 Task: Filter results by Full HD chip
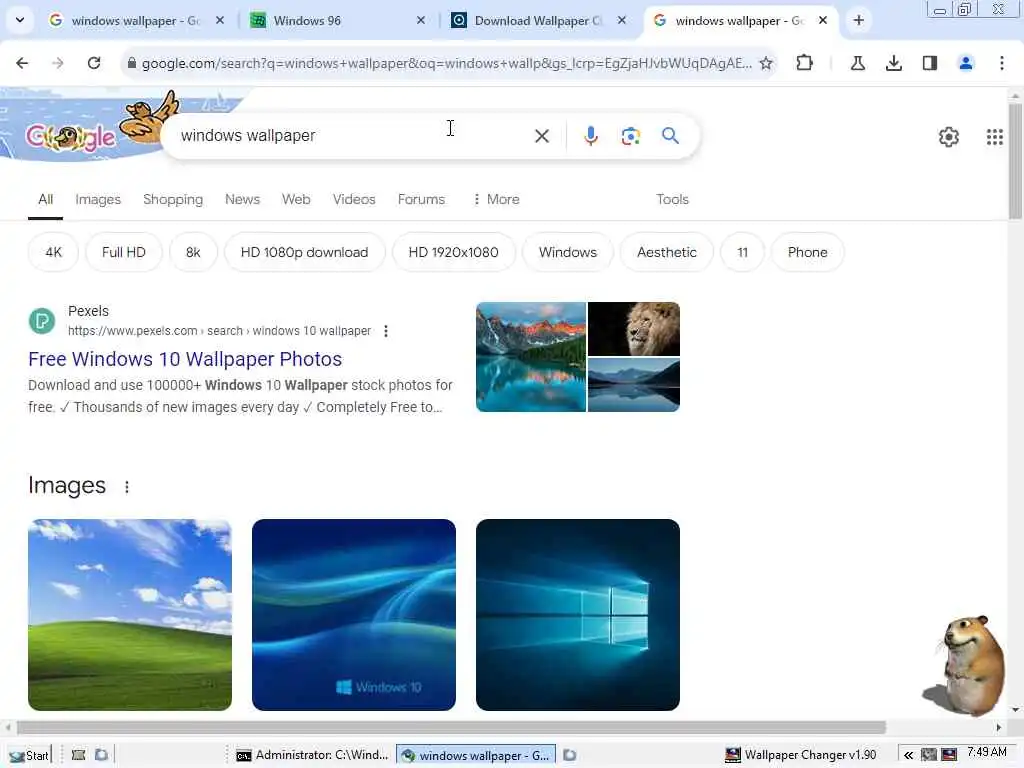pos(123,252)
